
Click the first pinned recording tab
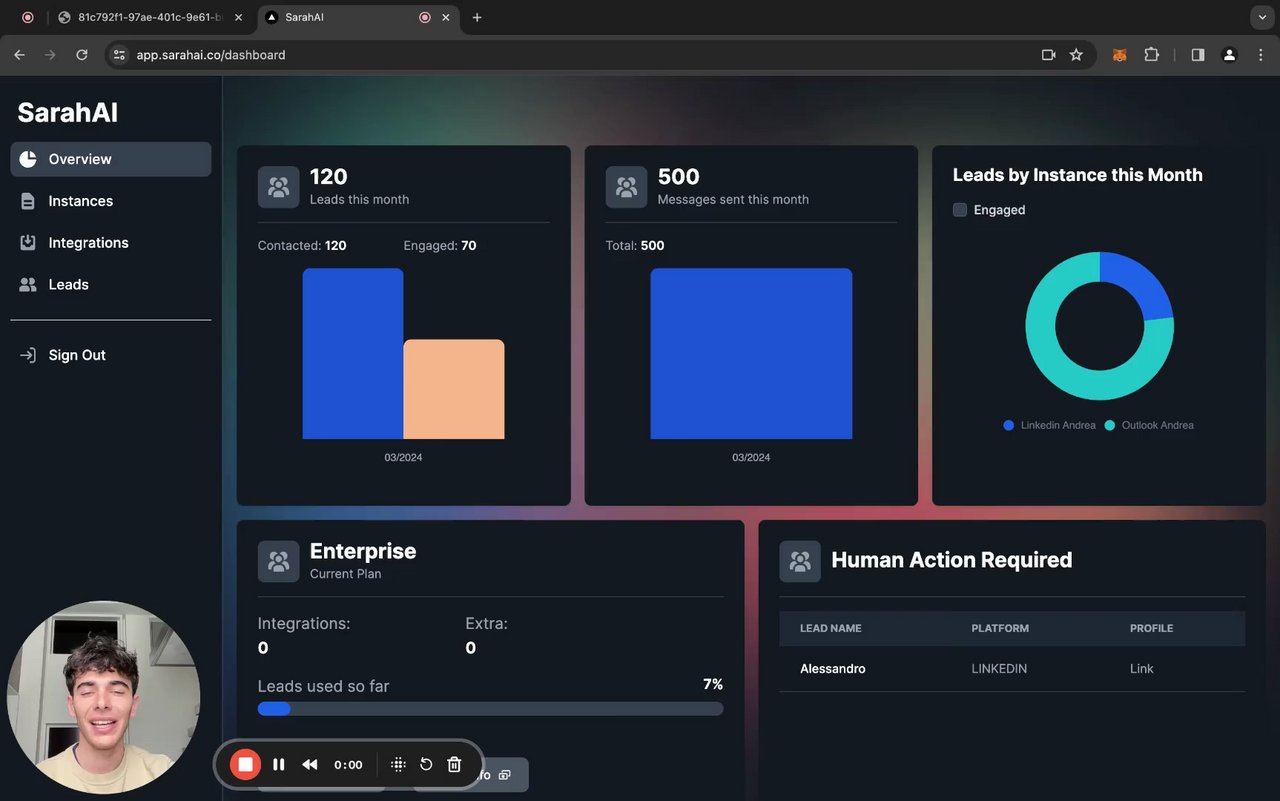coord(27,17)
